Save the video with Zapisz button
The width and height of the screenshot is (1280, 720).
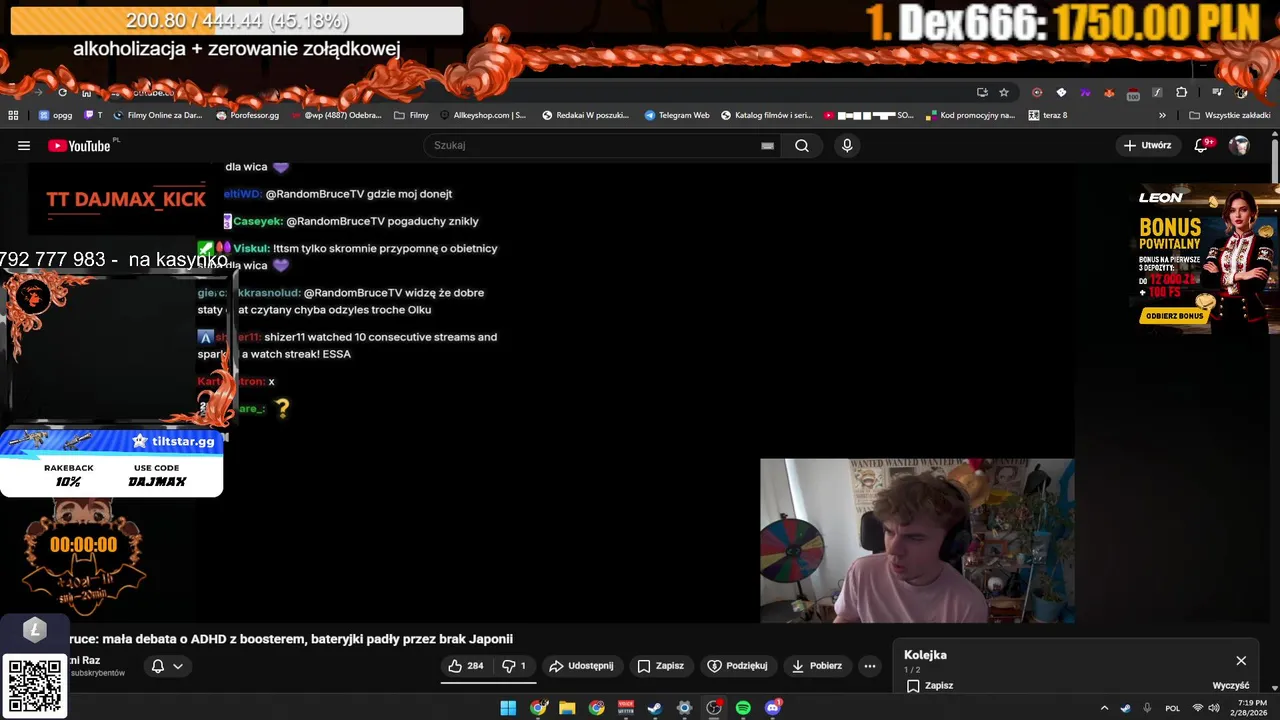click(x=661, y=666)
